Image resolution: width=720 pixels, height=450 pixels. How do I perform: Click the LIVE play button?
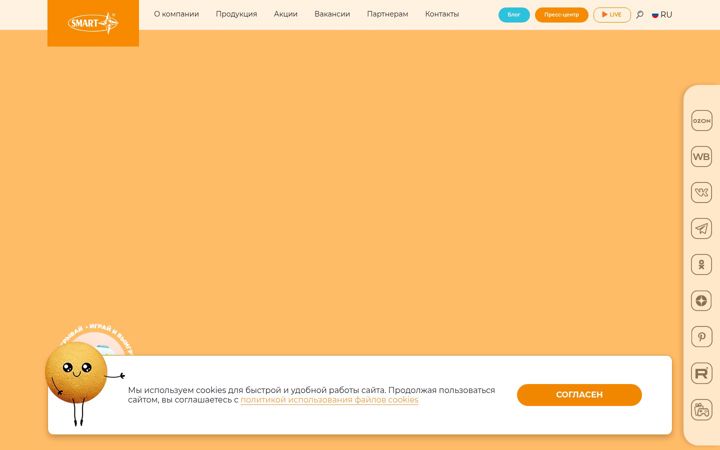tap(612, 15)
